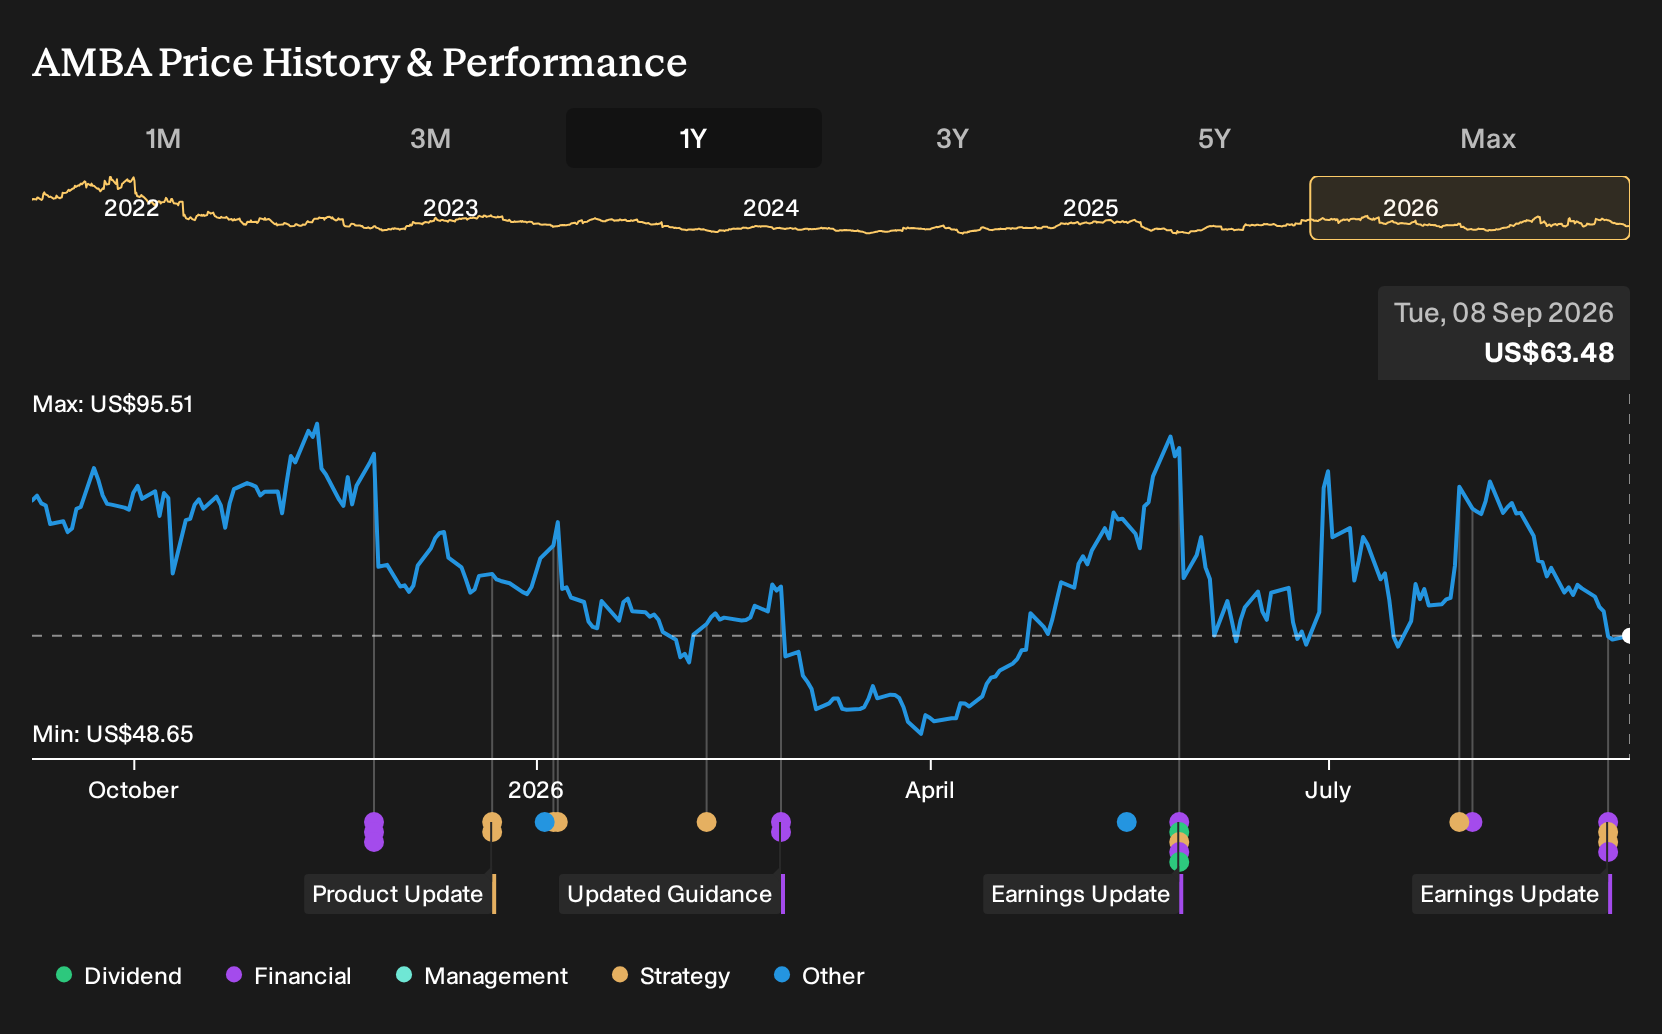
Task: Click the AMBA Price History & Performance heading
Action: click(x=360, y=62)
